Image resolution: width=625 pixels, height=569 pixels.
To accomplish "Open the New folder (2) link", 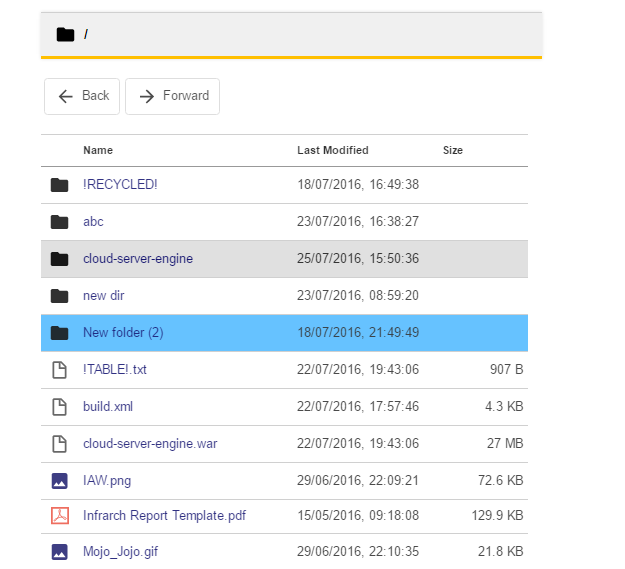I will pyautogui.click(x=123, y=333).
